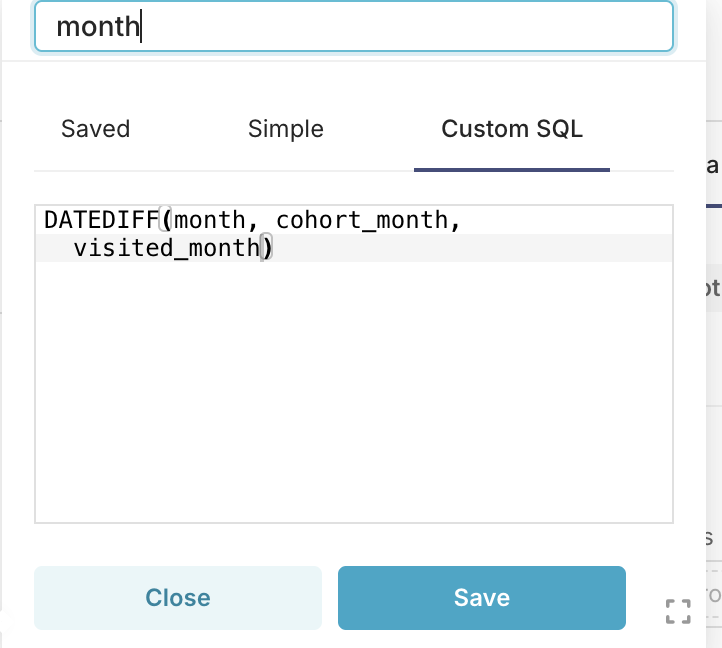Focus the 'month' name input field
The height and width of the screenshot is (648, 722).
[354, 27]
